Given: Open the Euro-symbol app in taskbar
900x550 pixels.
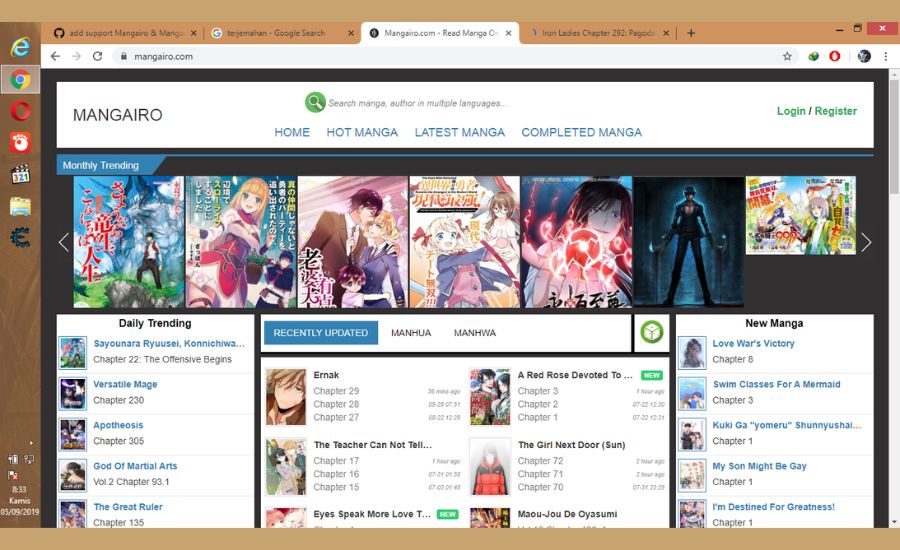Looking at the screenshot, I should click(x=20, y=237).
